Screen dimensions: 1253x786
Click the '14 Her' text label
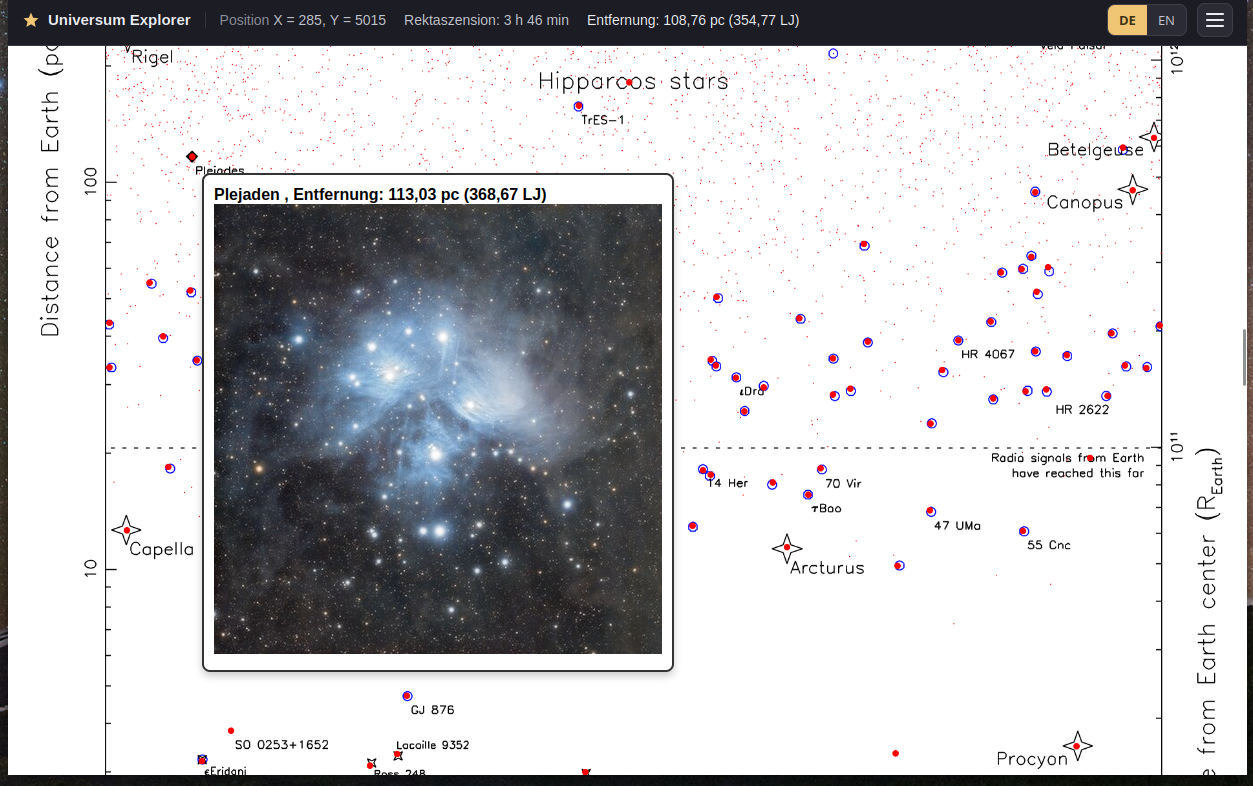click(x=728, y=484)
